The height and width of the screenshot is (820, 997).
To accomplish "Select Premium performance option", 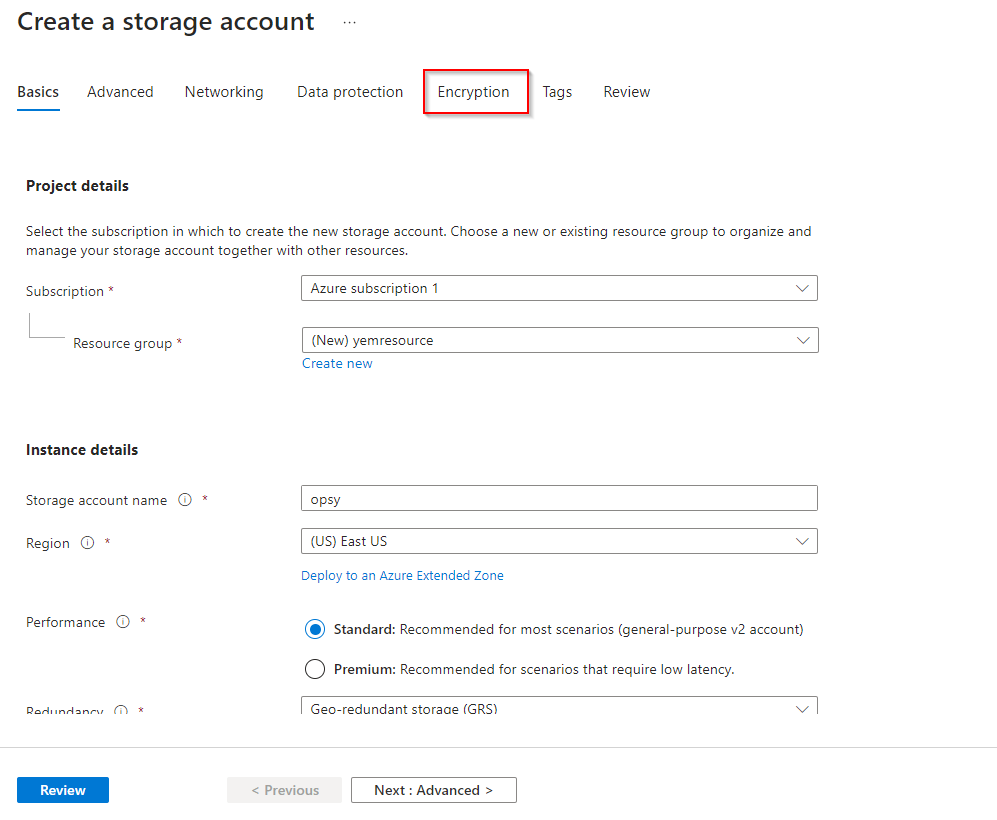I will click(x=315, y=669).
